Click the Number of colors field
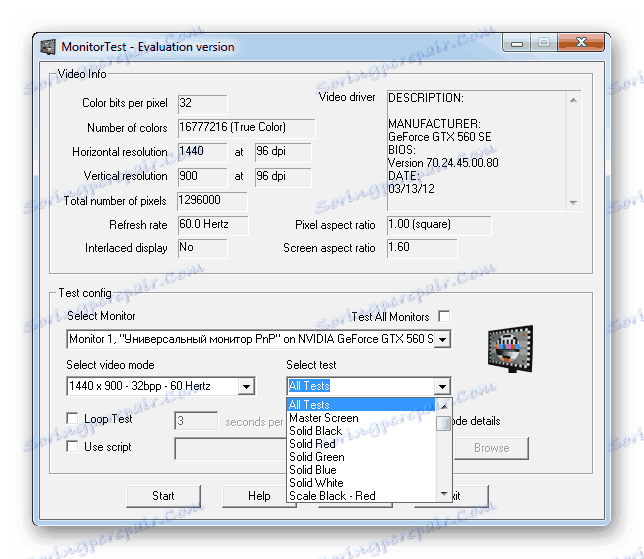 246,128
